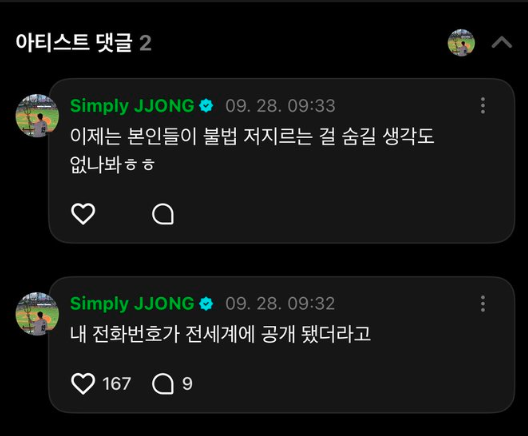The height and width of the screenshot is (436, 528).
Task: Click the 167 likes count
Action: click(117, 384)
